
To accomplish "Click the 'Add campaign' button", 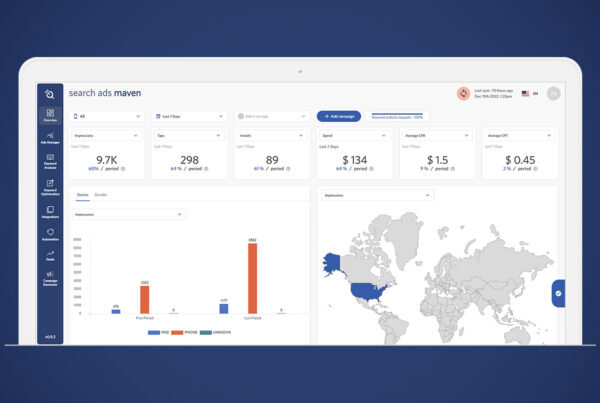I will pyautogui.click(x=339, y=116).
